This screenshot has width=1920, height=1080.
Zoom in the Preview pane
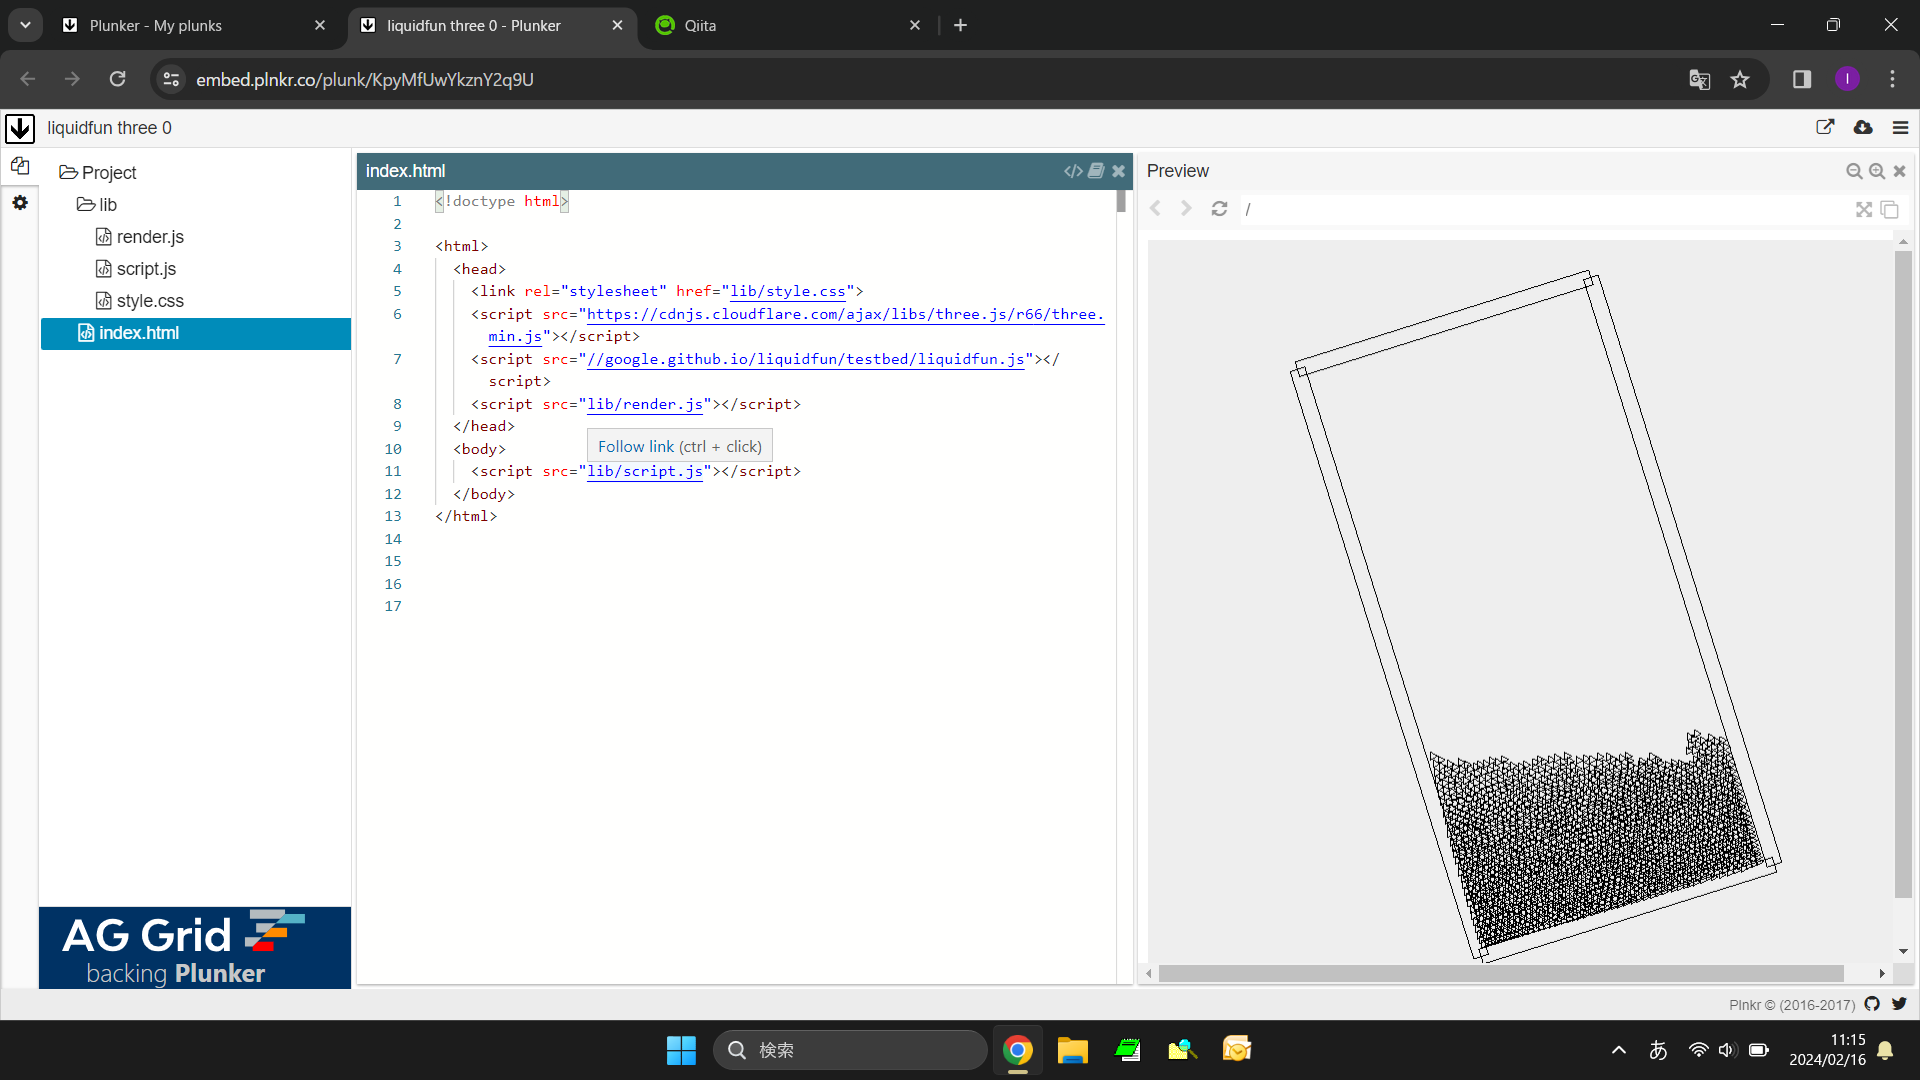[x=1877, y=171]
